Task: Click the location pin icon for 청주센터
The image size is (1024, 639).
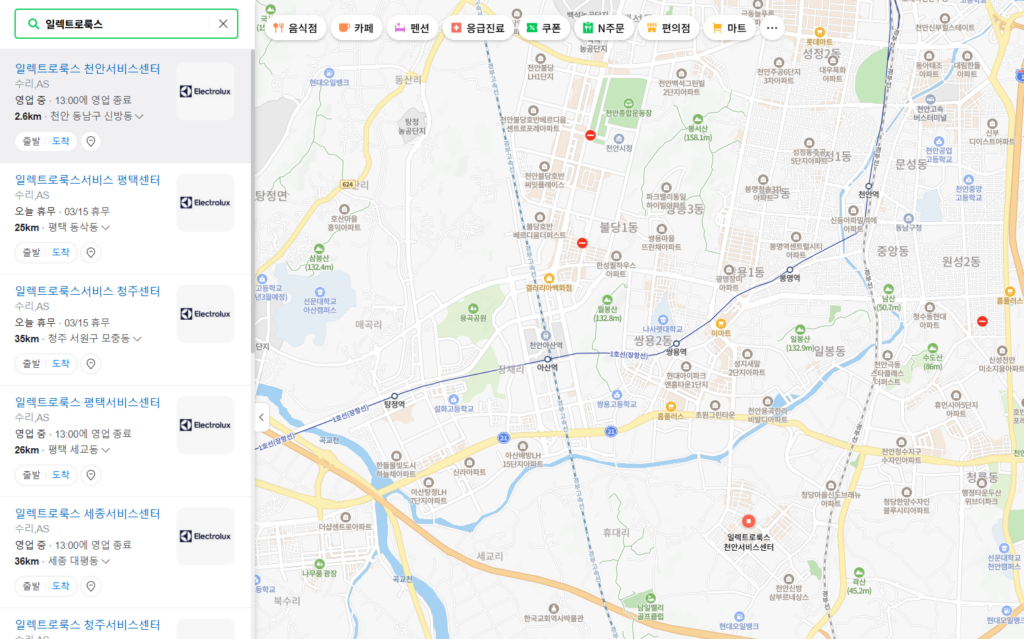Action: click(91, 363)
